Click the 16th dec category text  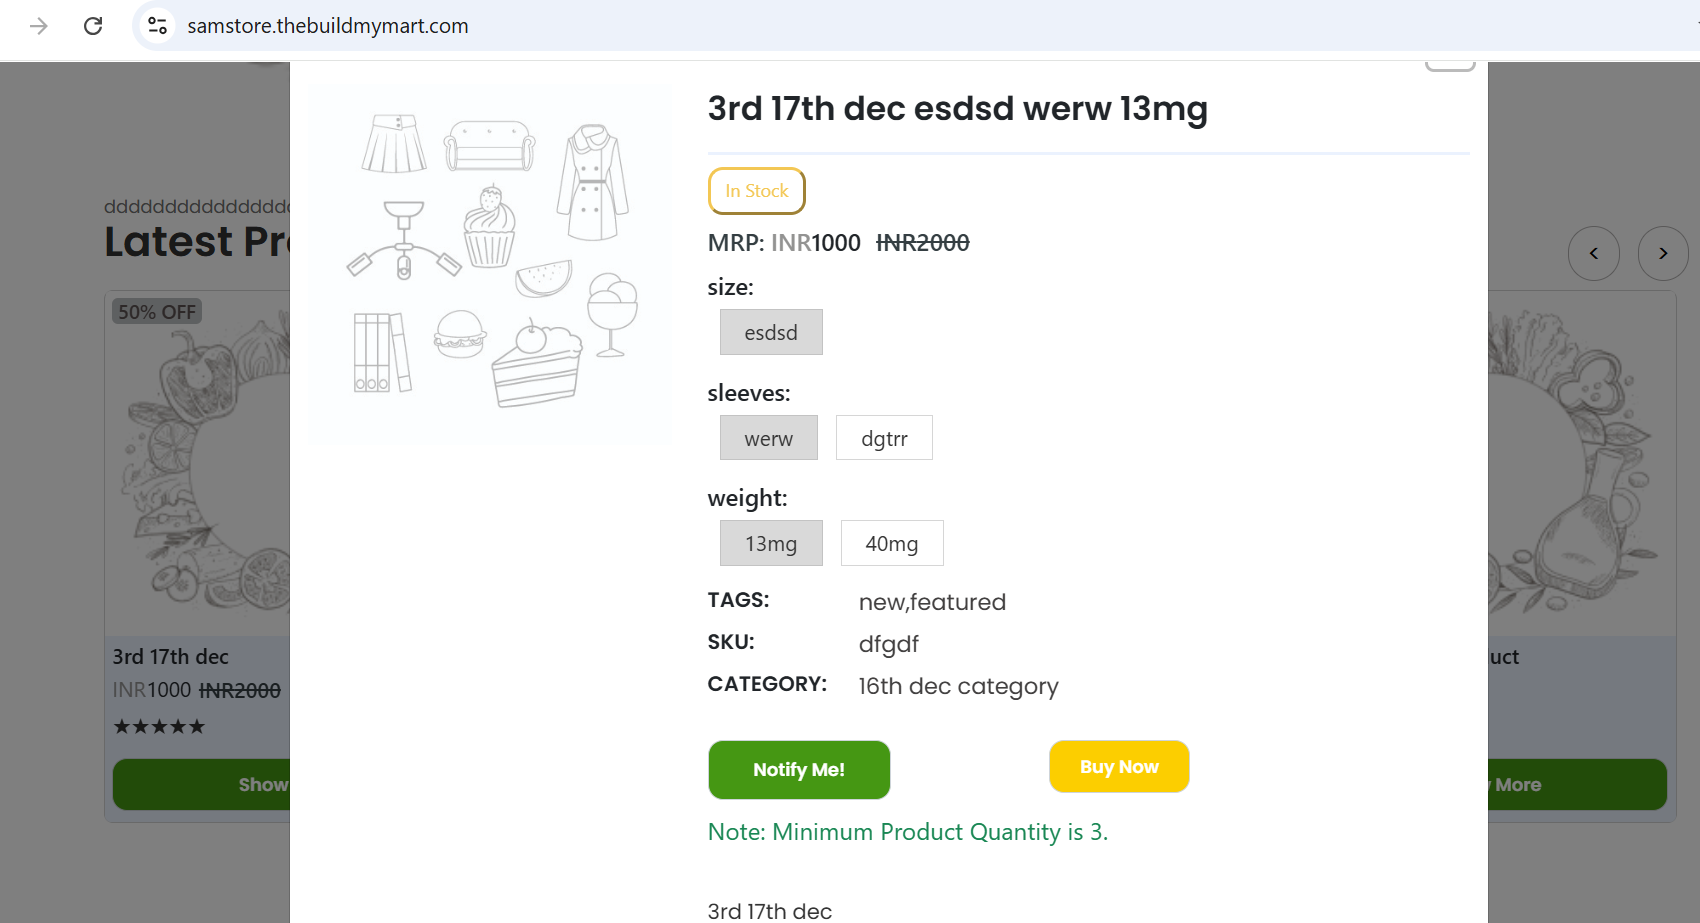pos(958,686)
